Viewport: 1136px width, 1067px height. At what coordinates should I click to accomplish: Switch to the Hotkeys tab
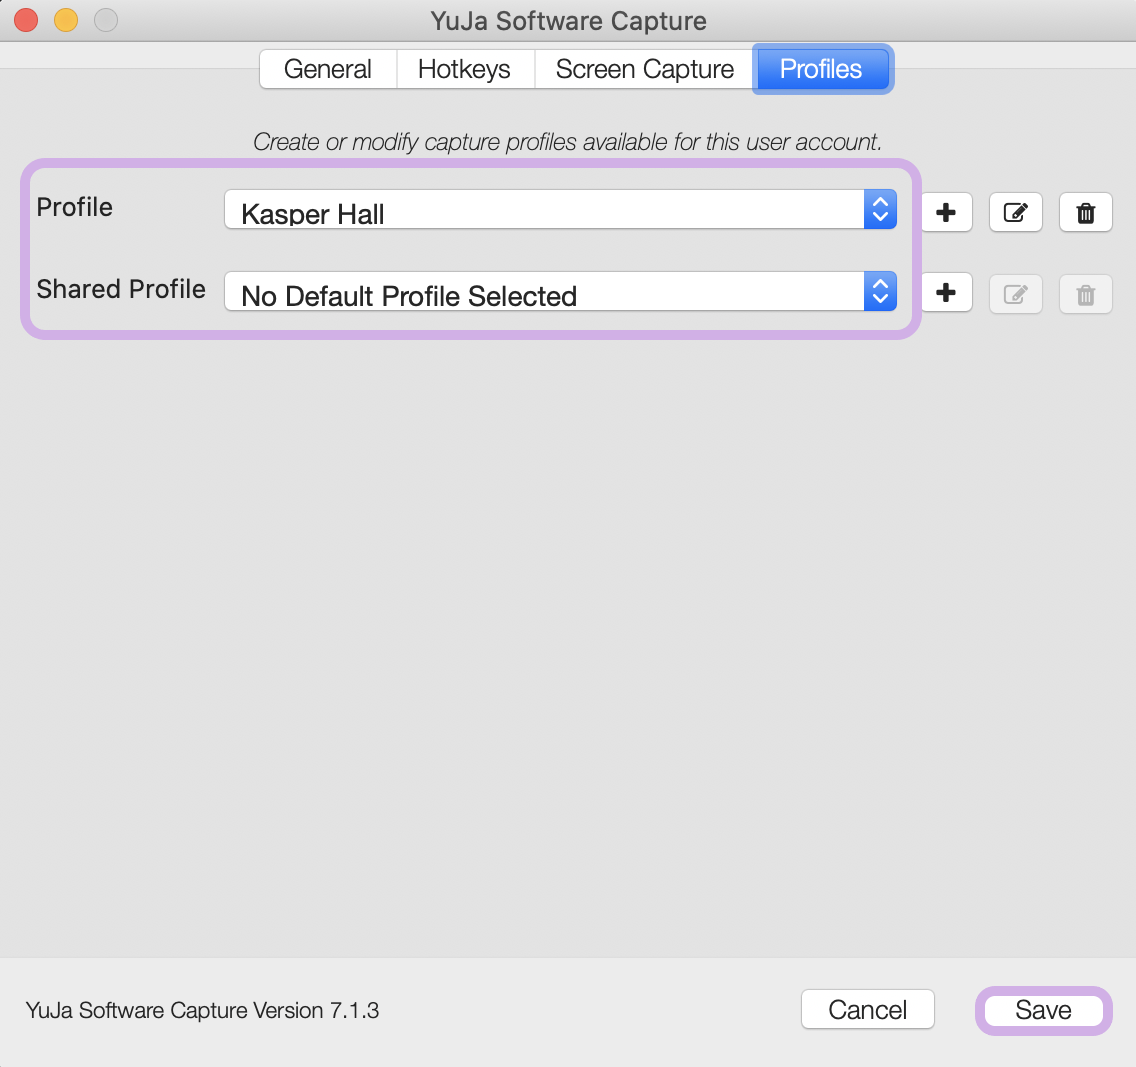pos(464,69)
